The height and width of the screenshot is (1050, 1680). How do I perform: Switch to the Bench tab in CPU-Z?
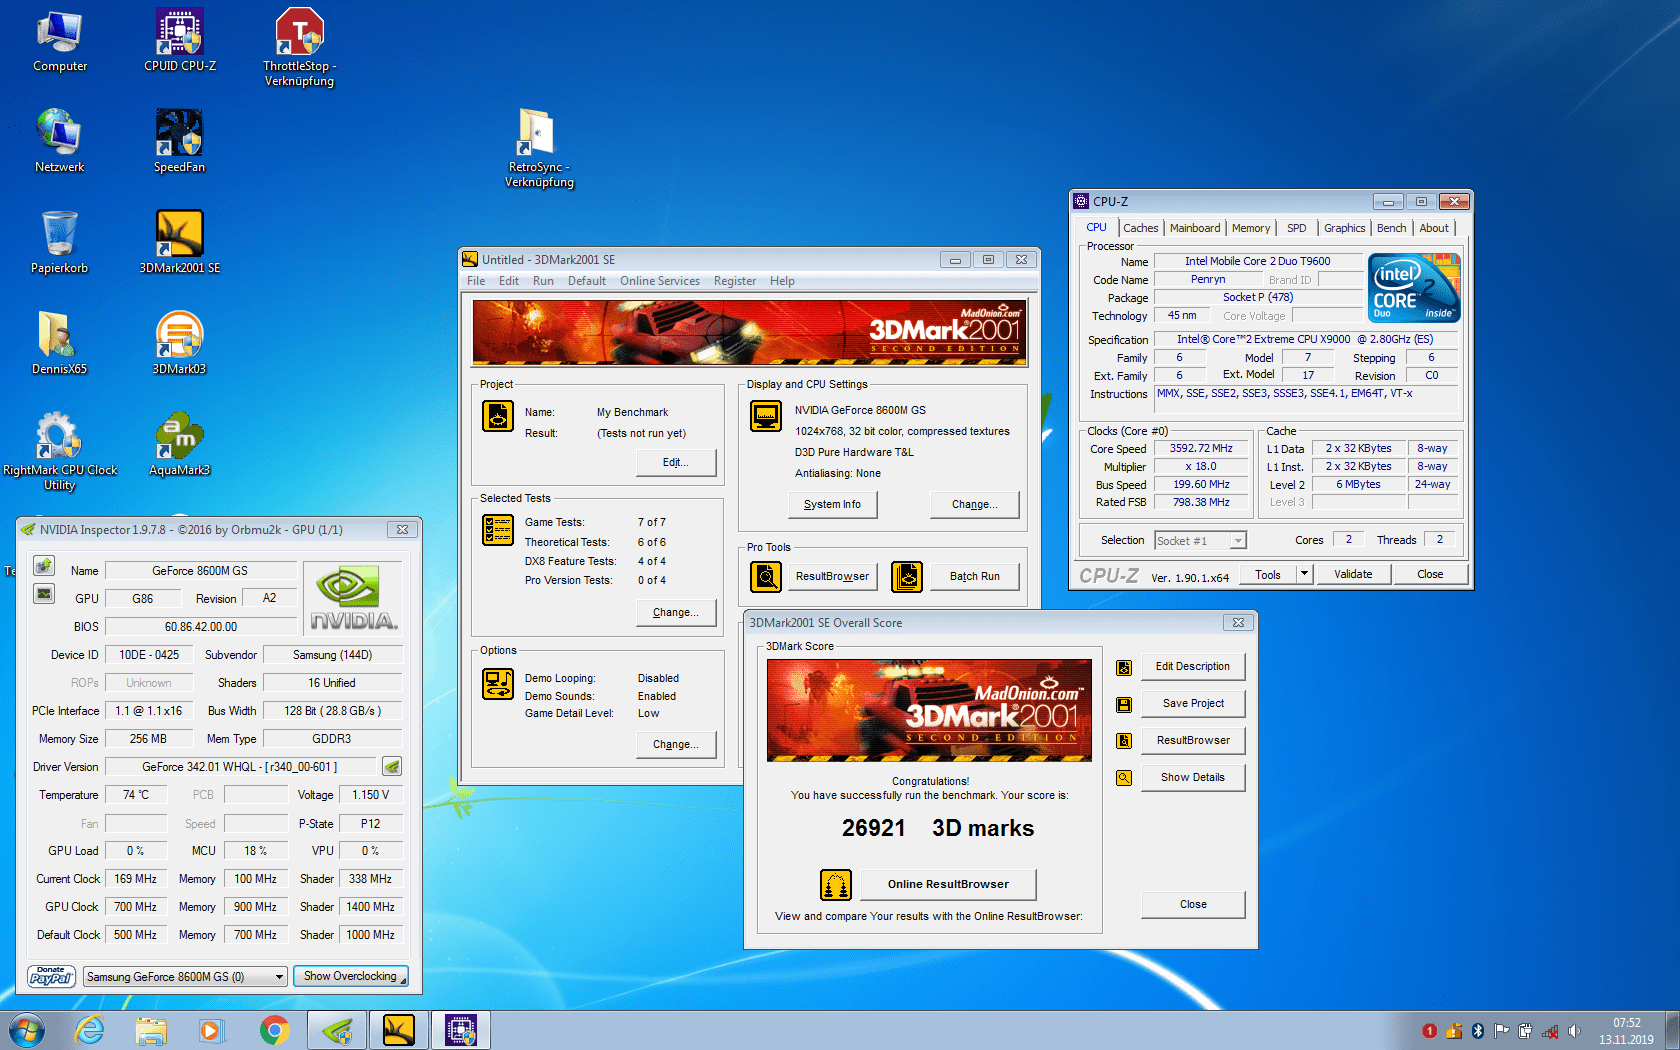click(1391, 228)
